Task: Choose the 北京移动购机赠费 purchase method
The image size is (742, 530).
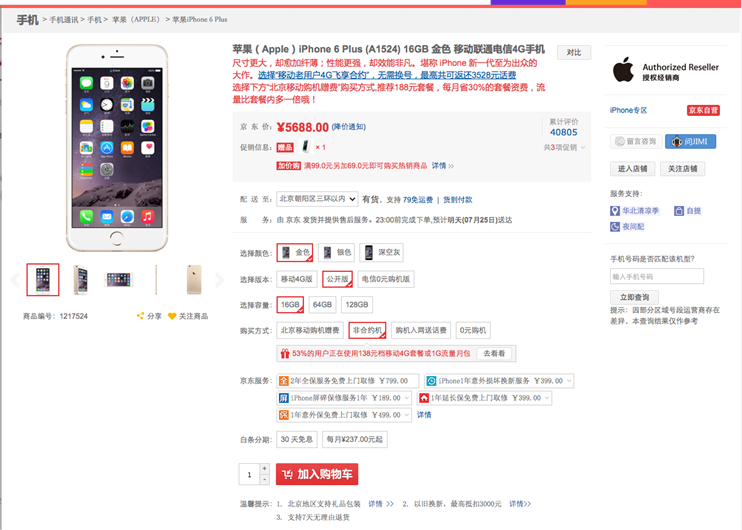Action: tap(310, 330)
